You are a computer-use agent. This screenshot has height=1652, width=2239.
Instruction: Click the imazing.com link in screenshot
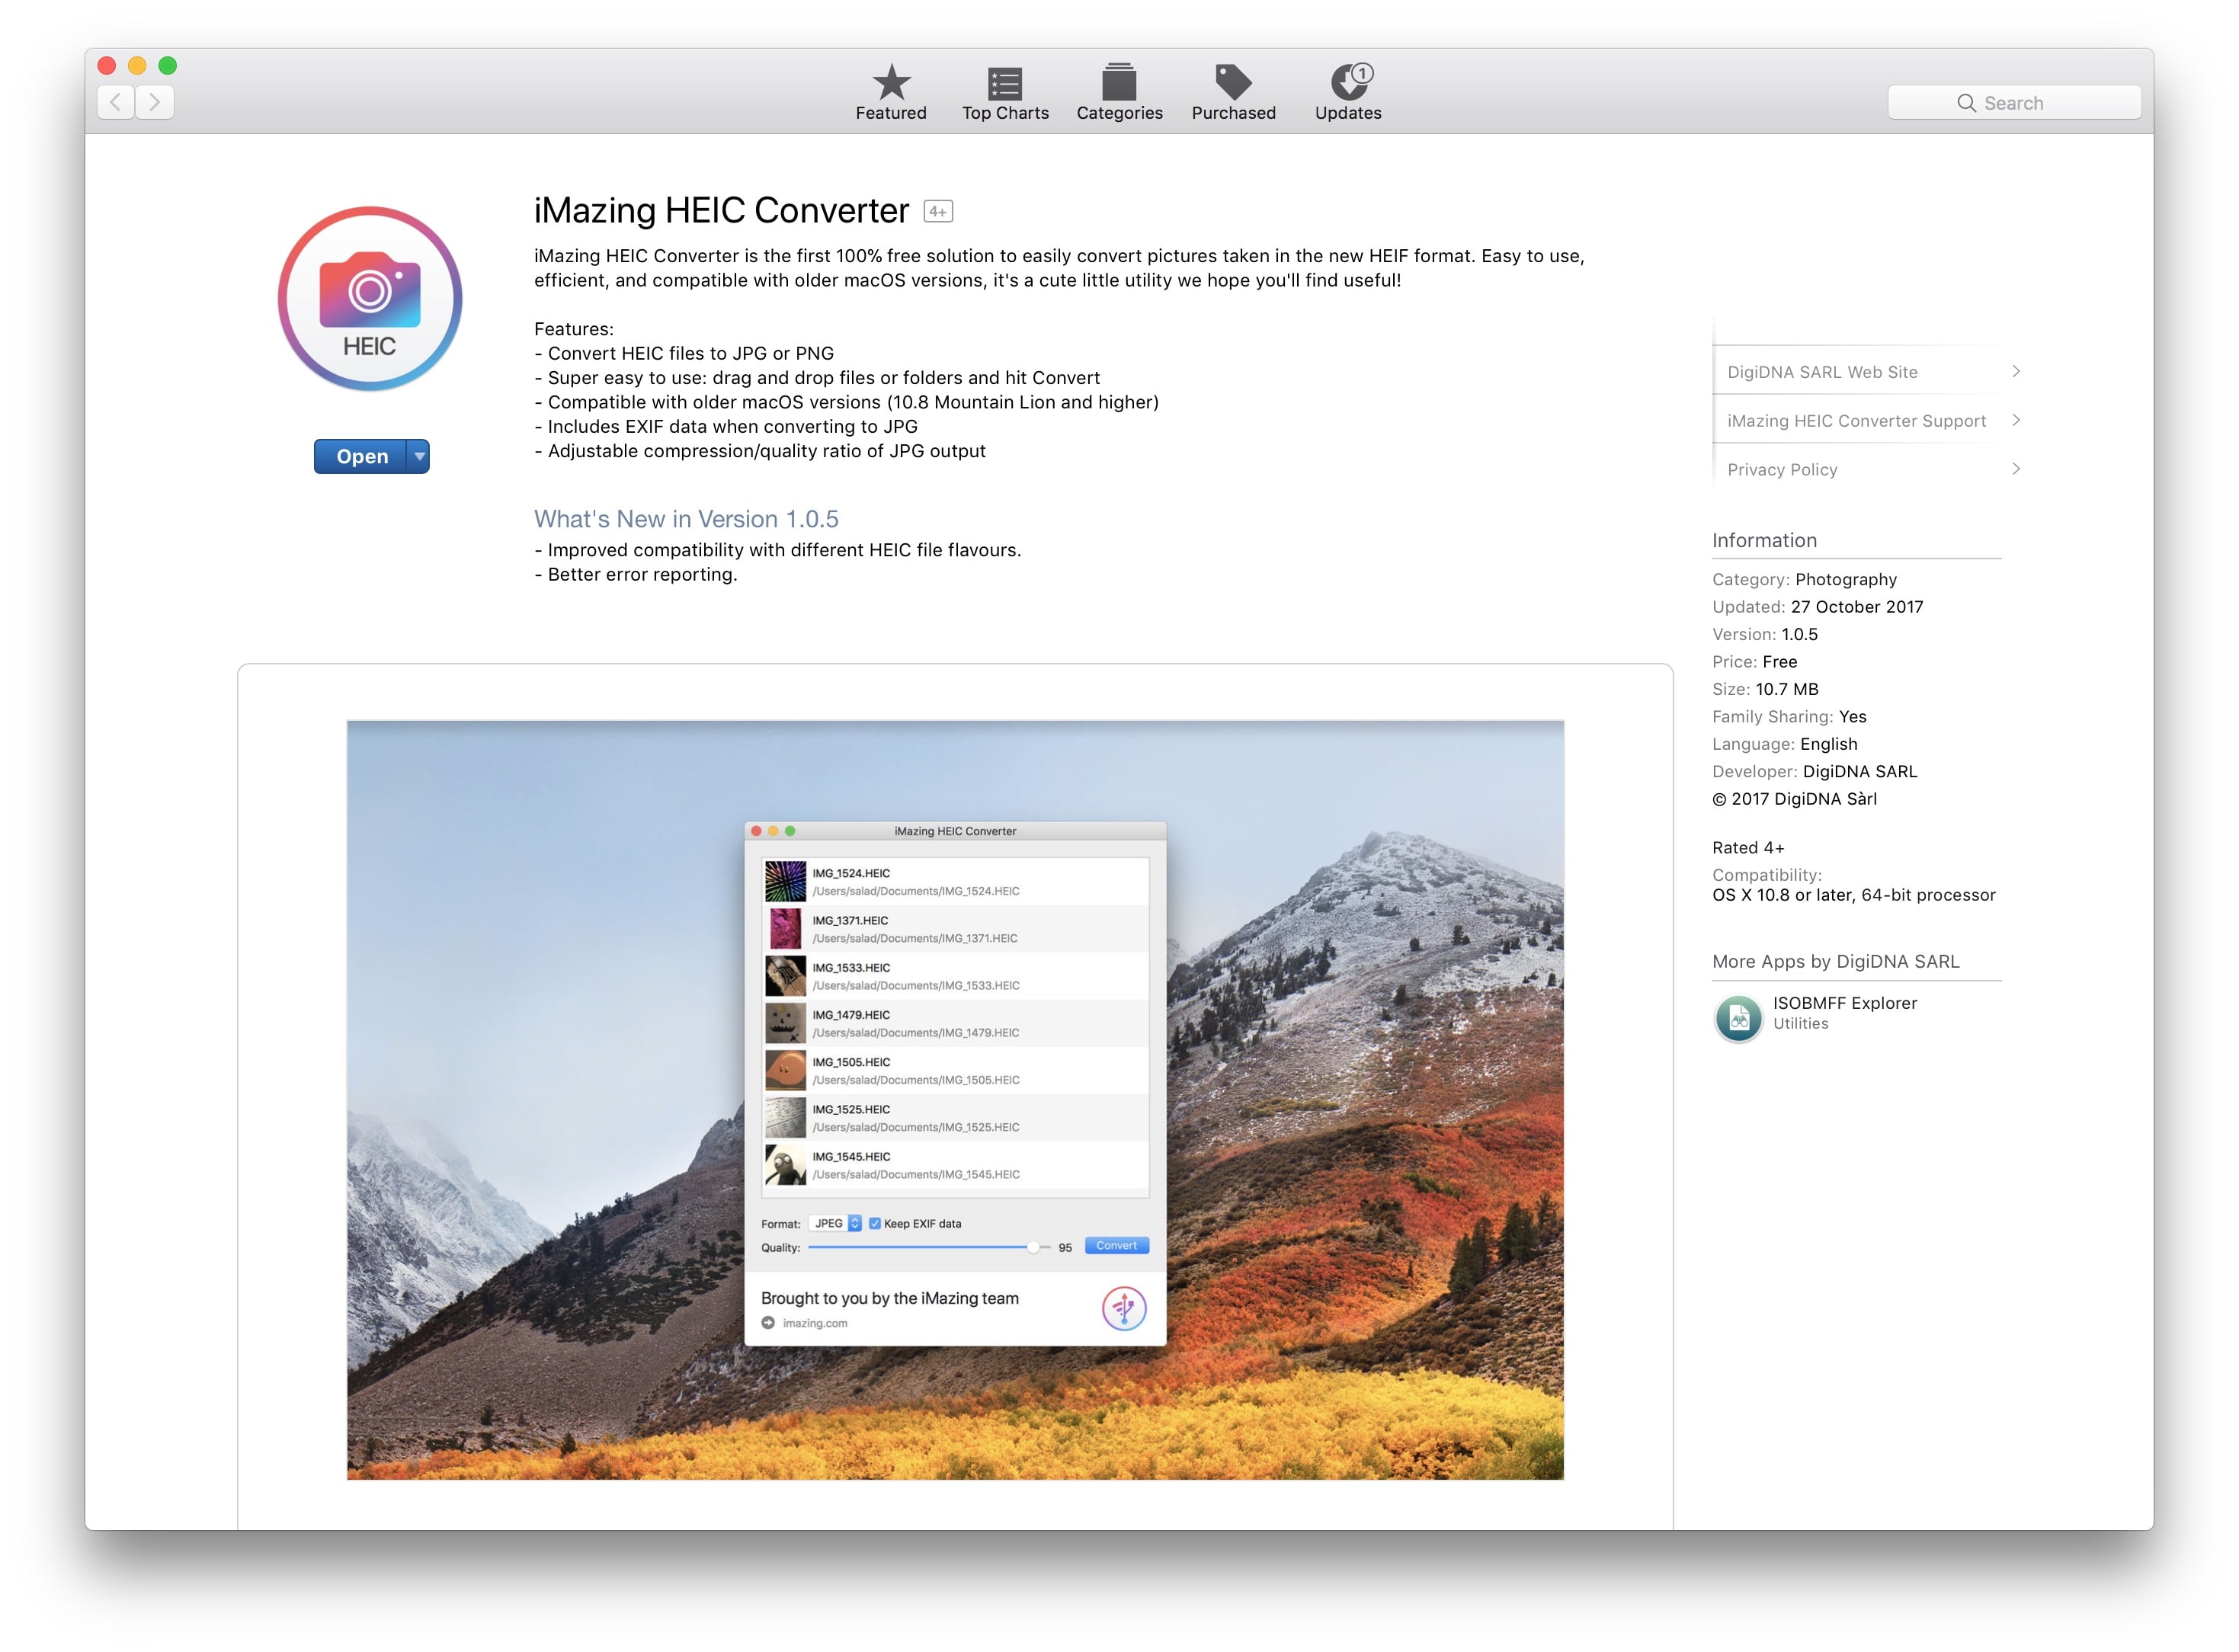(x=814, y=1323)
